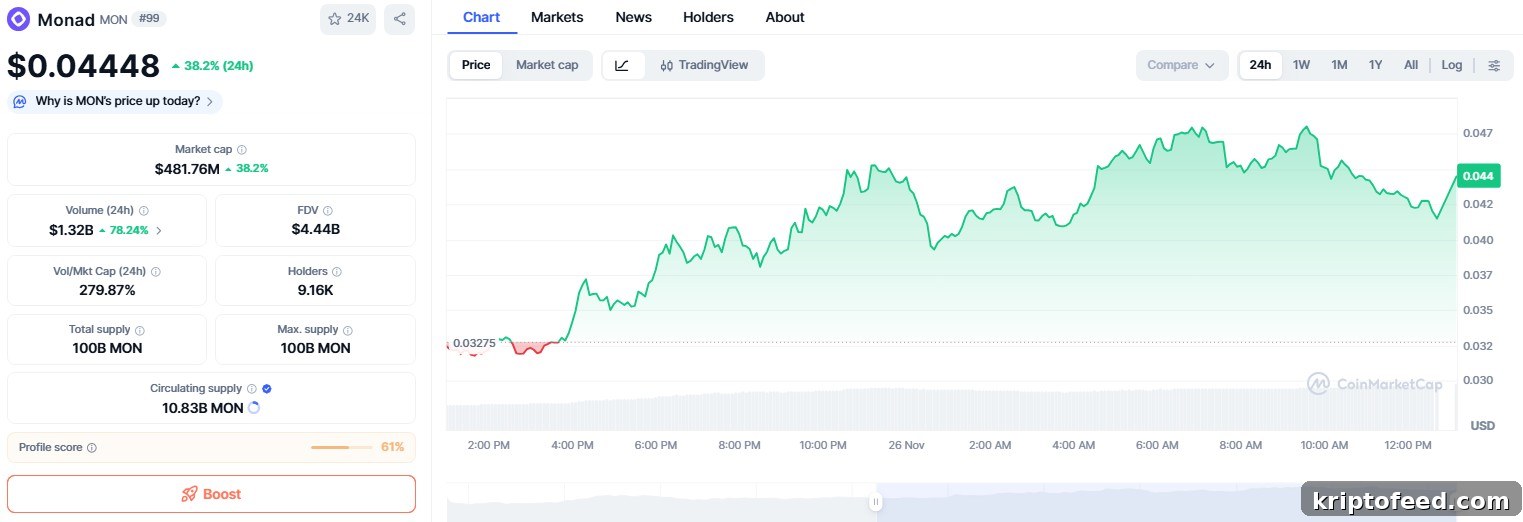Image resolution: width=1523 pixels, height=522 pixels.
Task: Select the Market cap toggle
Action: [547, 65]
